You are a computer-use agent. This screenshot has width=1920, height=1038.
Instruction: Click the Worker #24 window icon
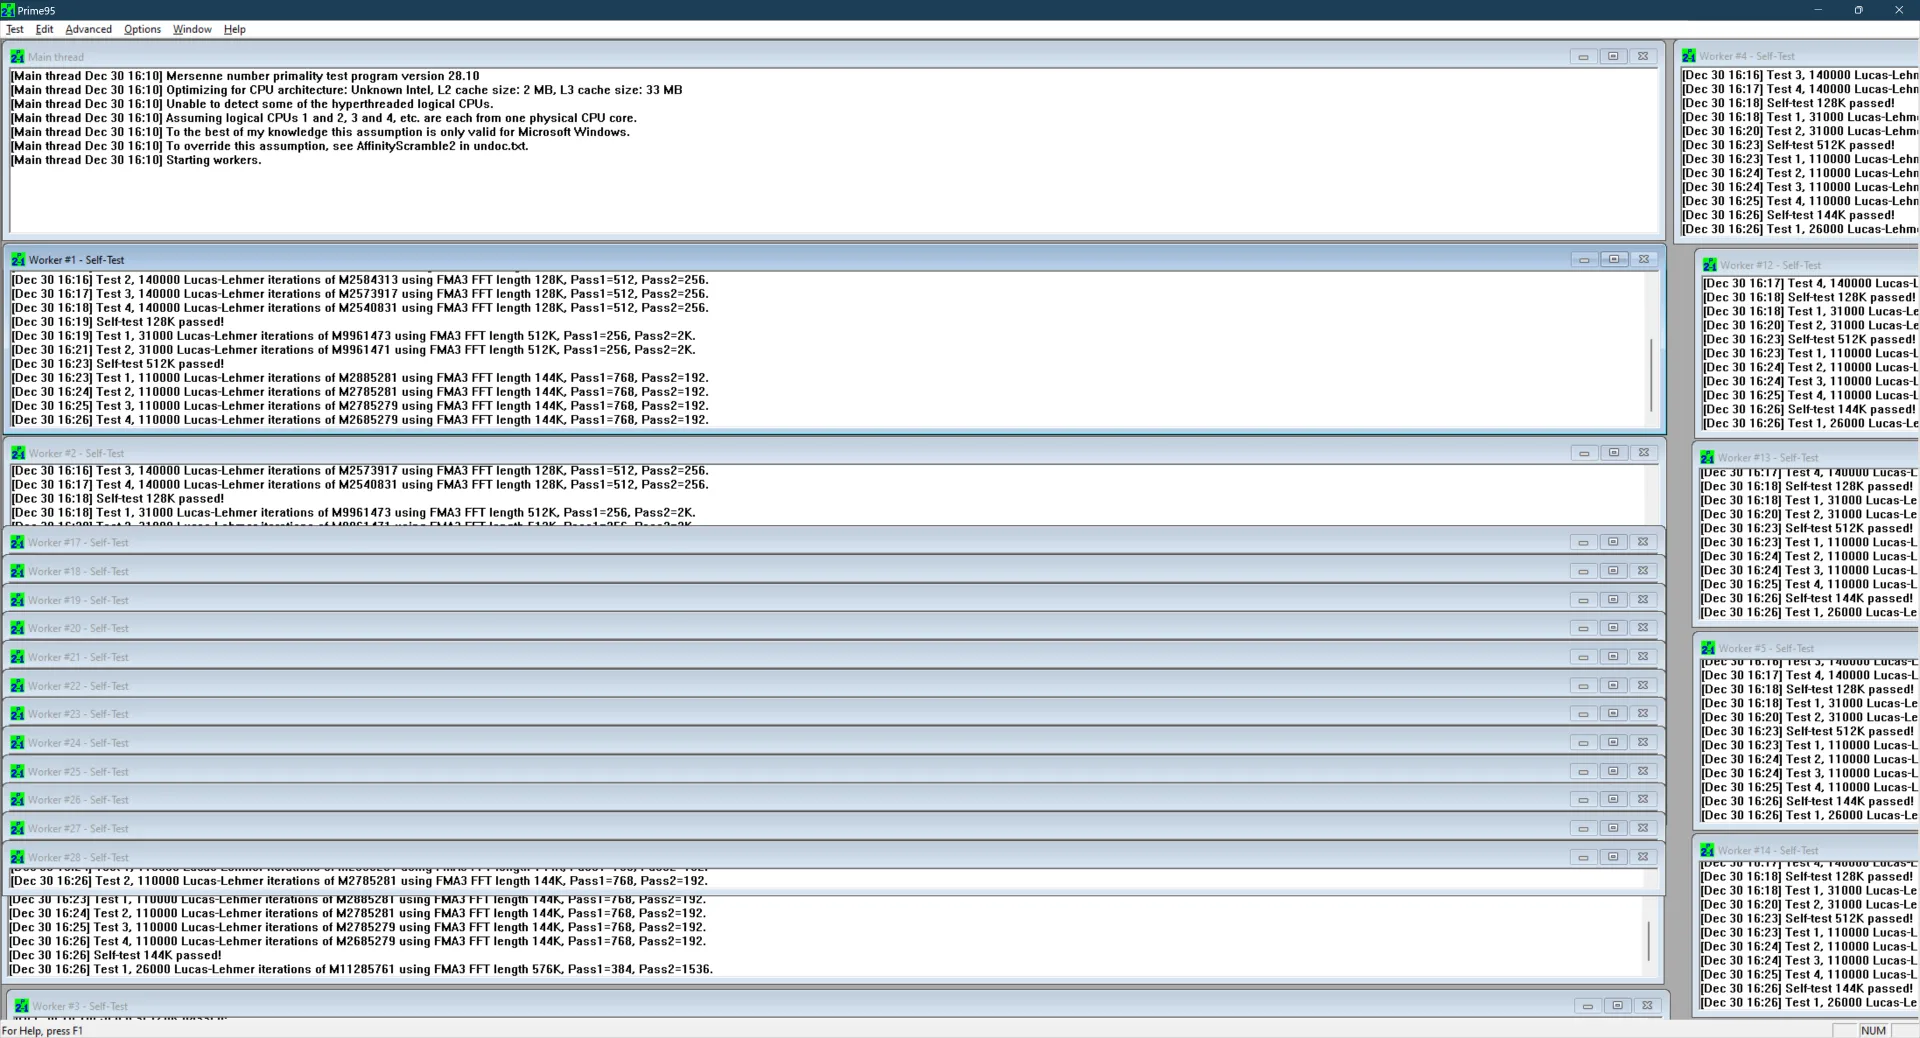point(17,743)
